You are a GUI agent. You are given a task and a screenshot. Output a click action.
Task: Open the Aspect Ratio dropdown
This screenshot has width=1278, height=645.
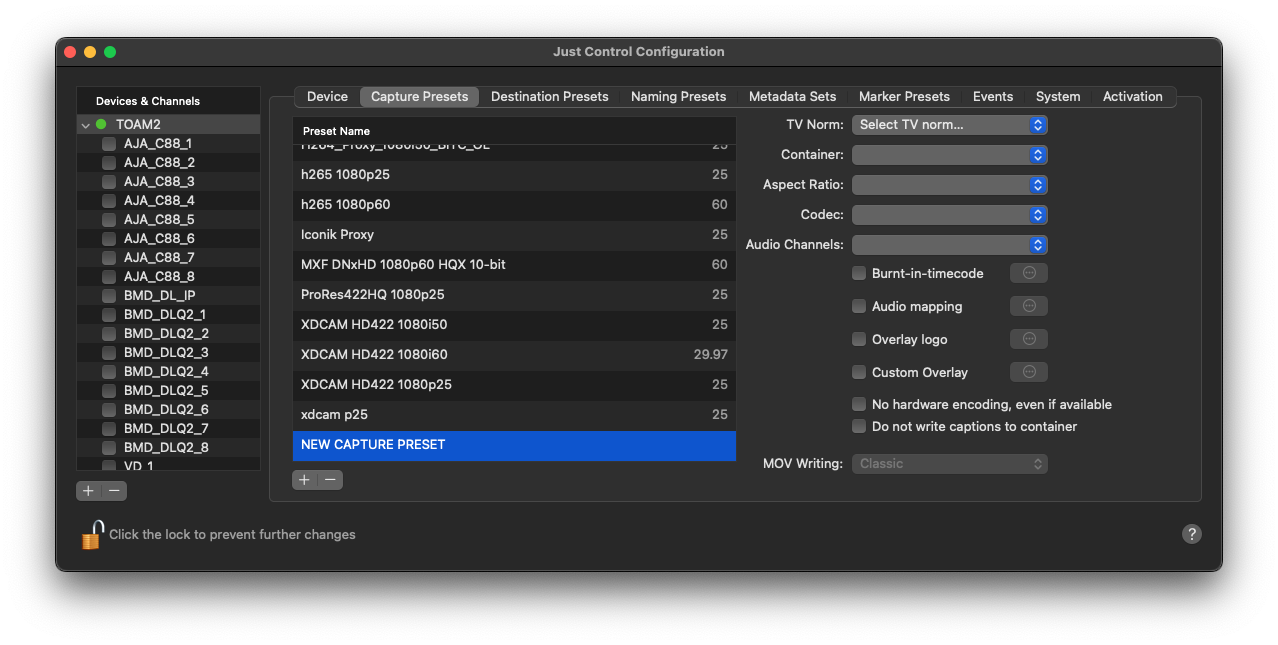tap(949, 185)
